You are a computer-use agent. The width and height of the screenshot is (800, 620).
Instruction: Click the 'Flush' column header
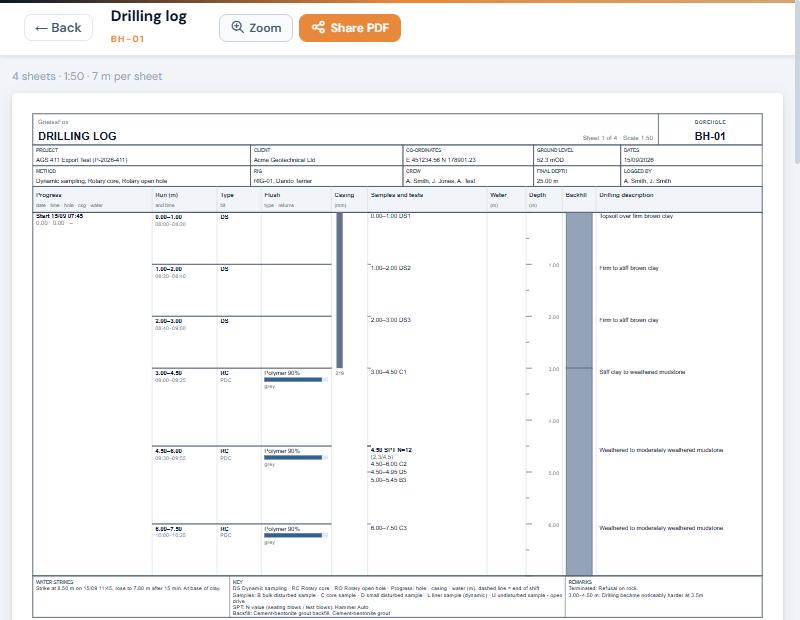tap(272, 195)
